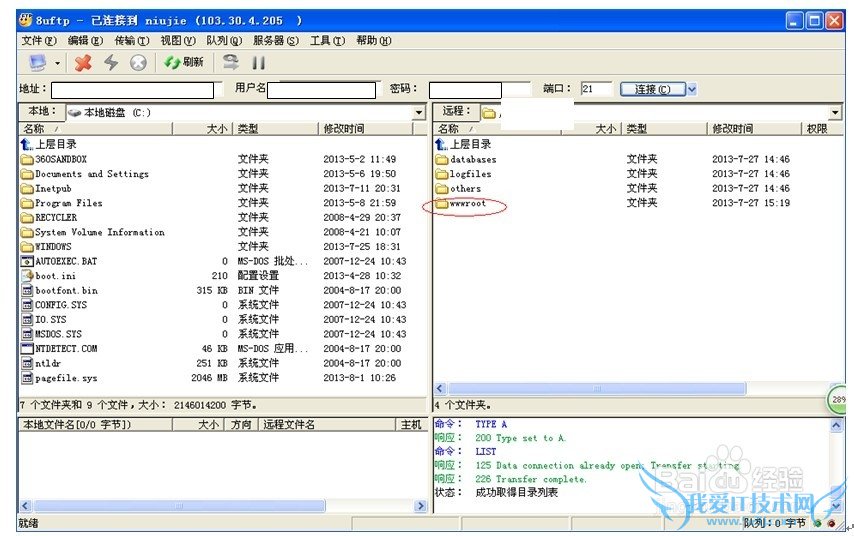Select the Program Files folder icon
Screen dimensions: 854x536
(27, 203)
